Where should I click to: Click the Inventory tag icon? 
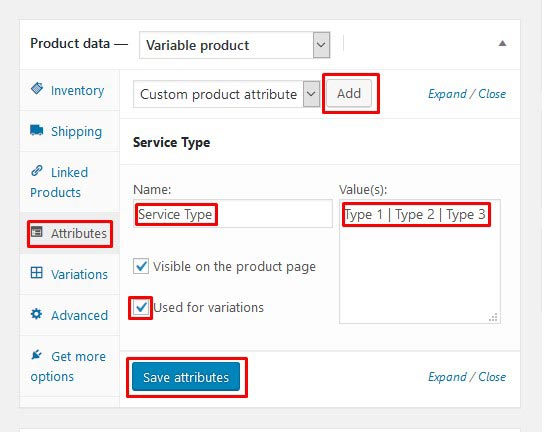point(37,88)
